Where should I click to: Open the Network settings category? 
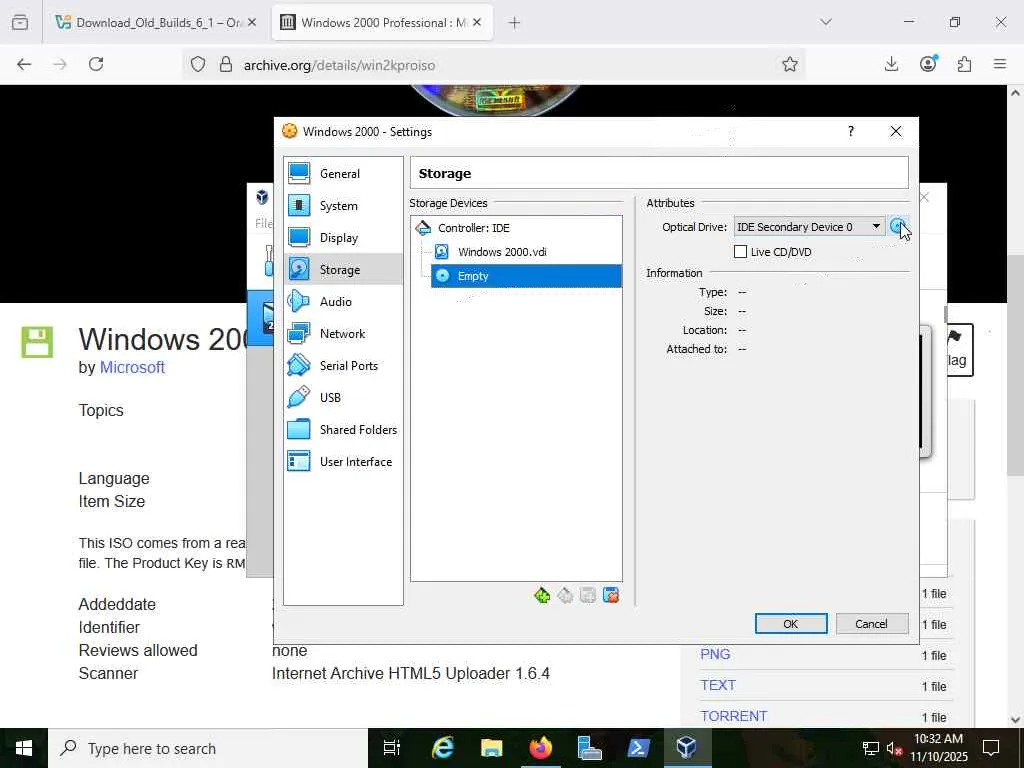[x=343, y=334]
